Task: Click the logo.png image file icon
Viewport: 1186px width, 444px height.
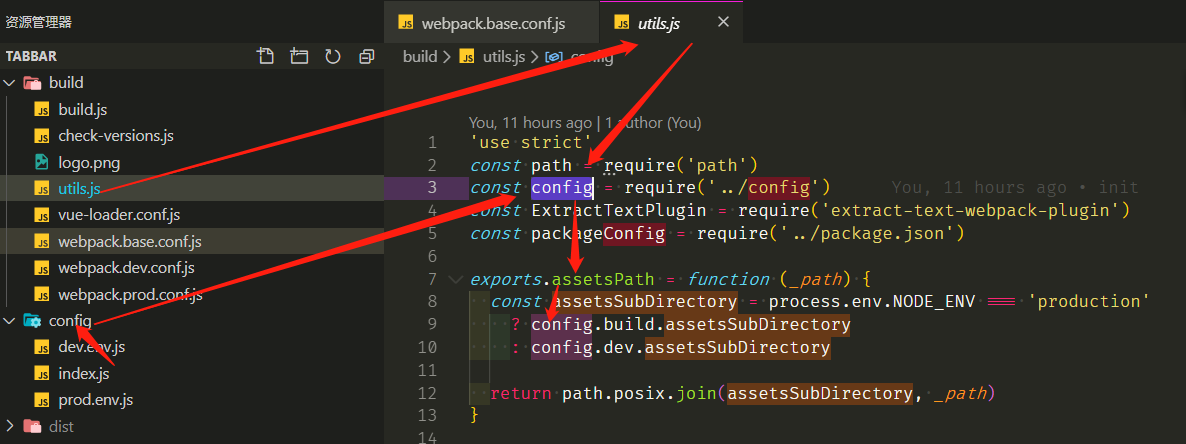Action: click(x=42, y=162)
